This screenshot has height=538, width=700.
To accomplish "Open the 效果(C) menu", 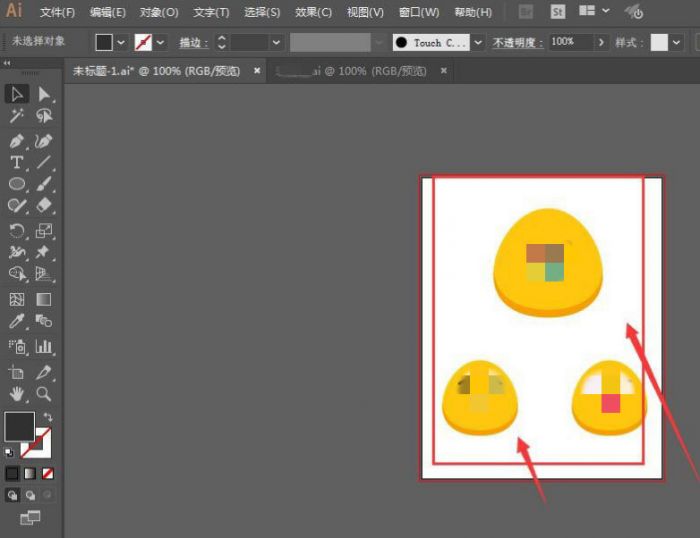I will pos(314,13).
